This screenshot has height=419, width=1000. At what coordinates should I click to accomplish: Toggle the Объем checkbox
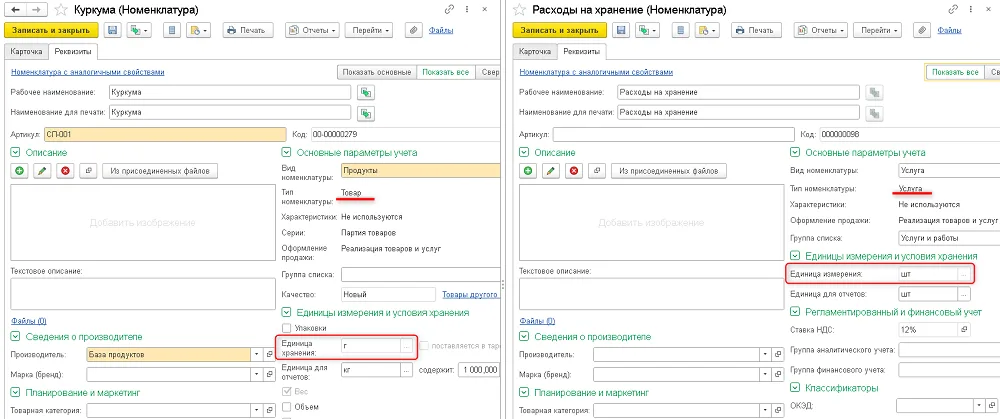[x=286, y=406]
